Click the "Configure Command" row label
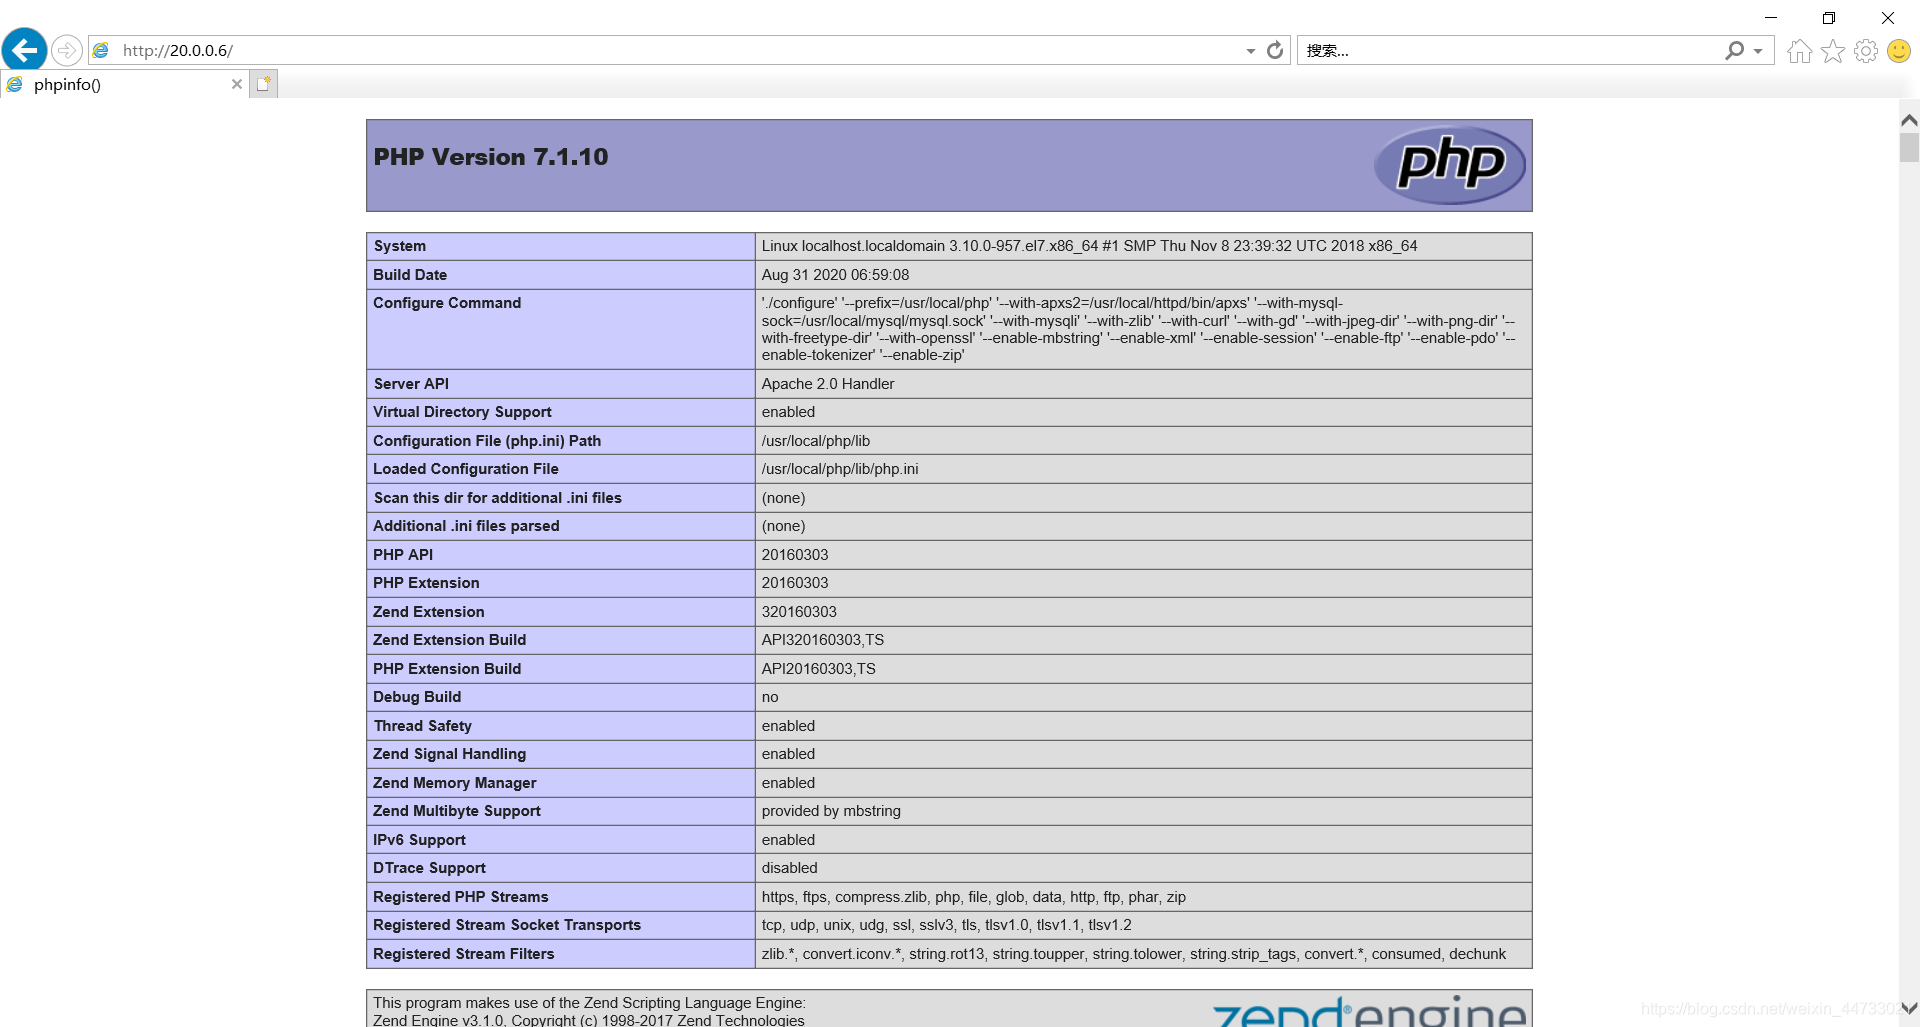Image resolution: width=1920 pixels, height=1027 pixels. point(447,303)
